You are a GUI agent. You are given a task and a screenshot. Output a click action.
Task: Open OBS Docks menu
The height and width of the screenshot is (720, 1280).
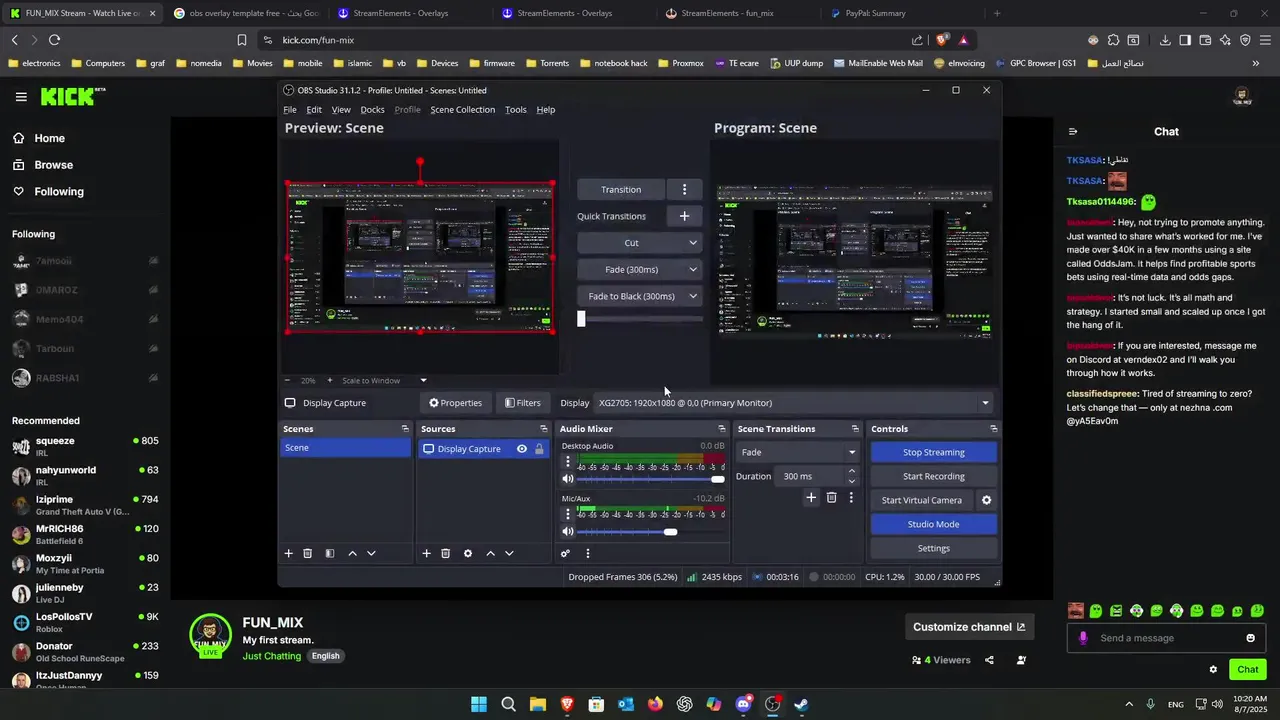point(372,110)
